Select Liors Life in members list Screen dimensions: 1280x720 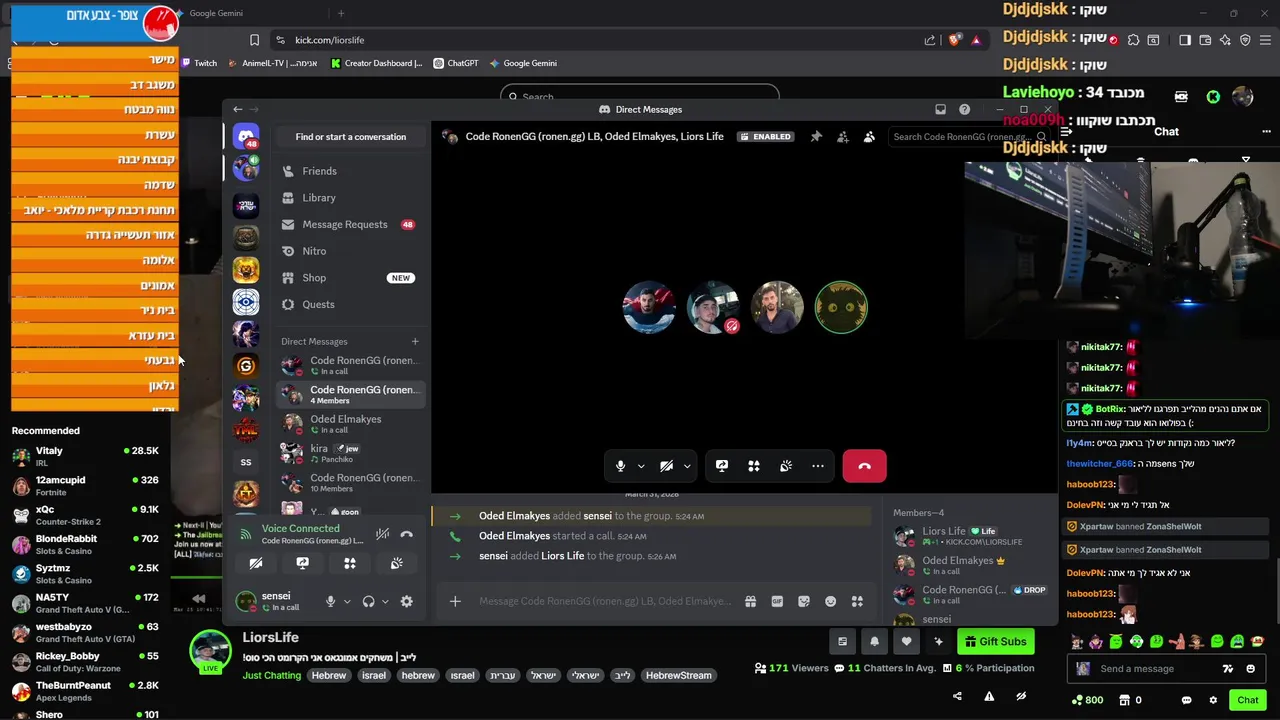(969, 536)
